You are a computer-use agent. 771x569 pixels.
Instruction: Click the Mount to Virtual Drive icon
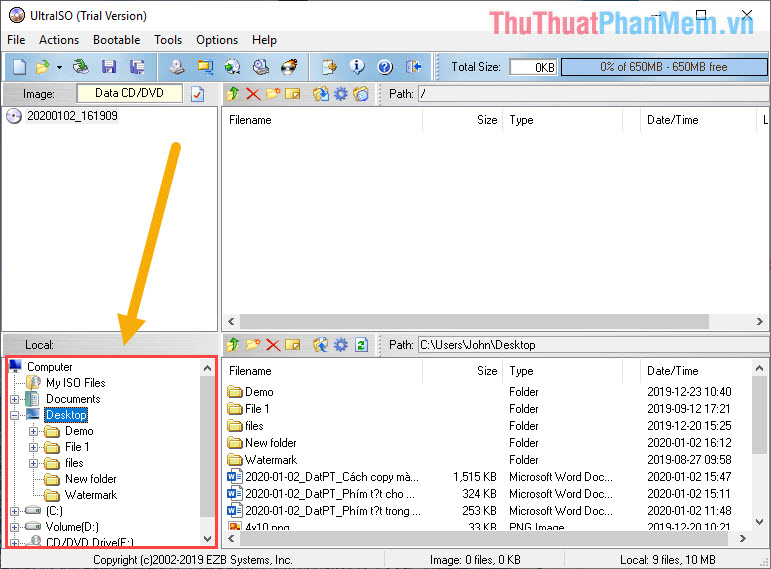261,67
